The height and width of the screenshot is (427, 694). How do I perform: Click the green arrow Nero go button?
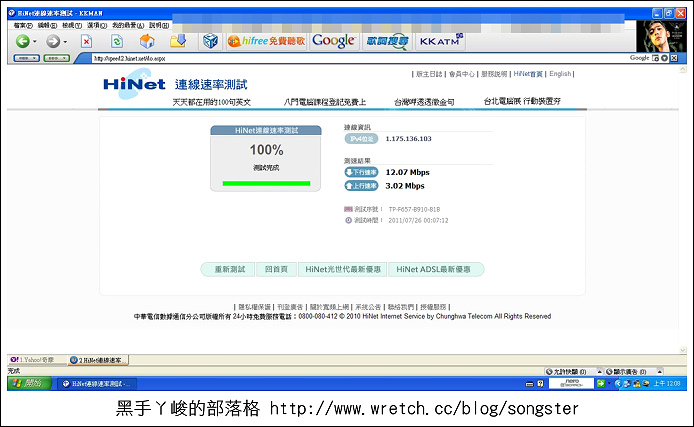pos(601,384)
